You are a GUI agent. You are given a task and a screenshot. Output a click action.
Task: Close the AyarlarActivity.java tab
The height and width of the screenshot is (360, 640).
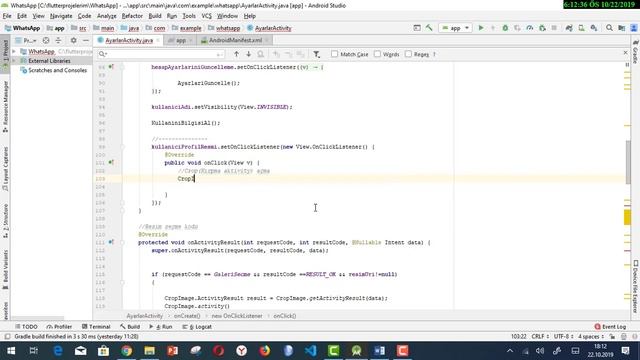tap(158, 40)
